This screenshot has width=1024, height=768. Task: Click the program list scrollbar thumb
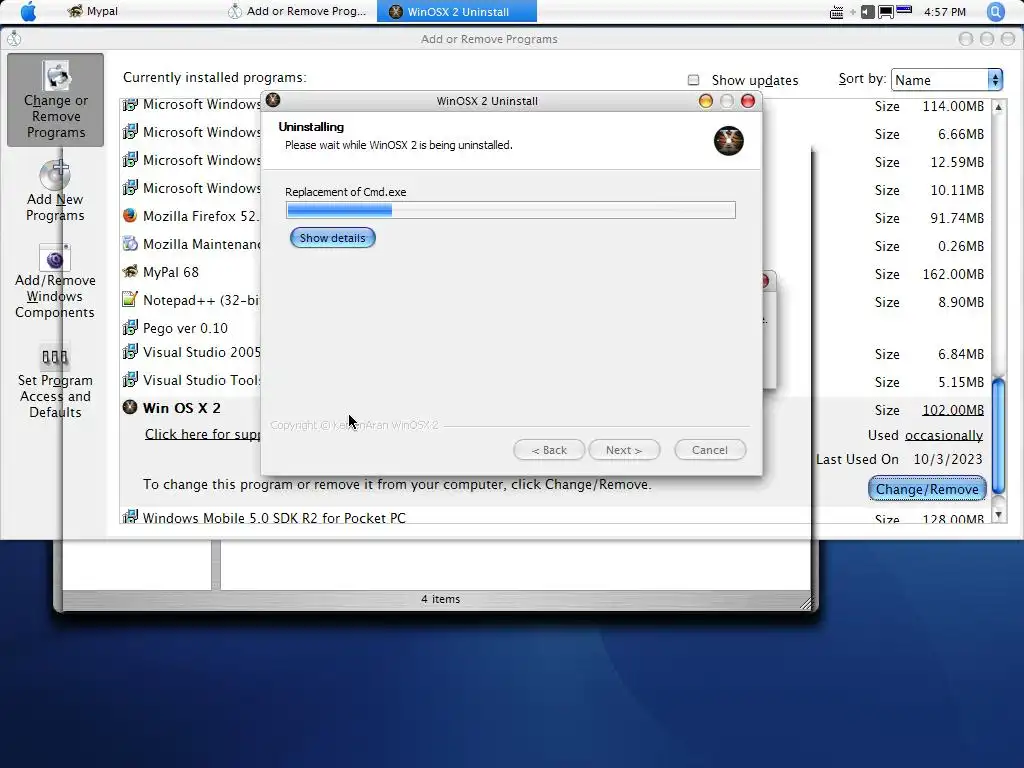tap(998, 436)
